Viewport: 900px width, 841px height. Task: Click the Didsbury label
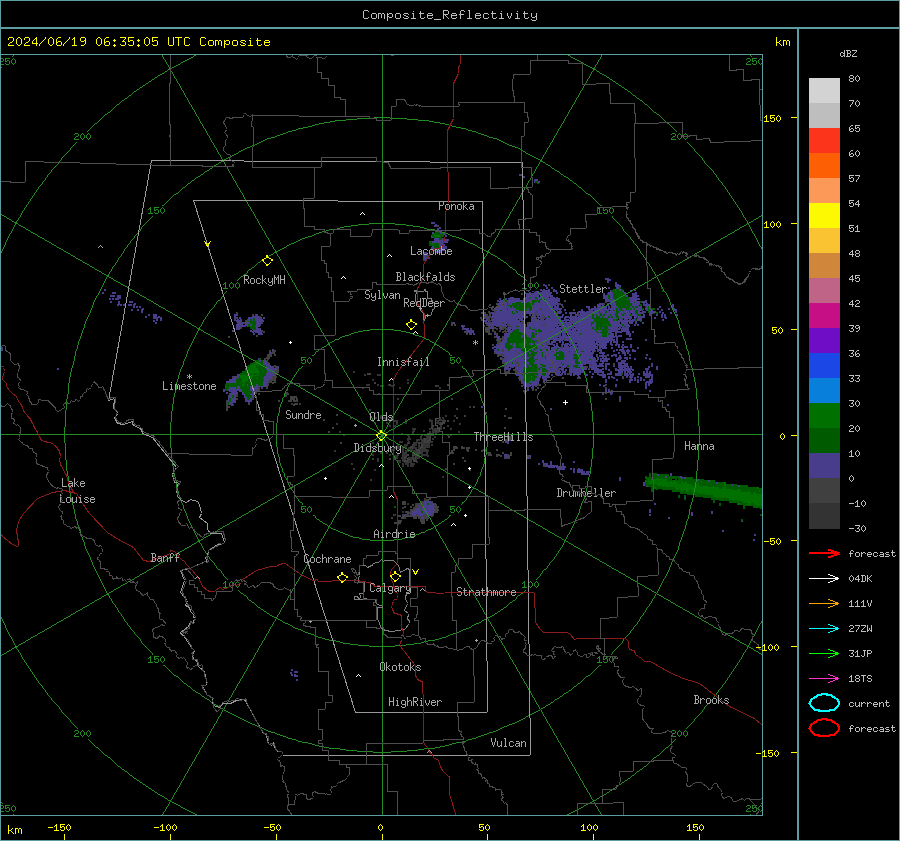click(x=377, y=448)
